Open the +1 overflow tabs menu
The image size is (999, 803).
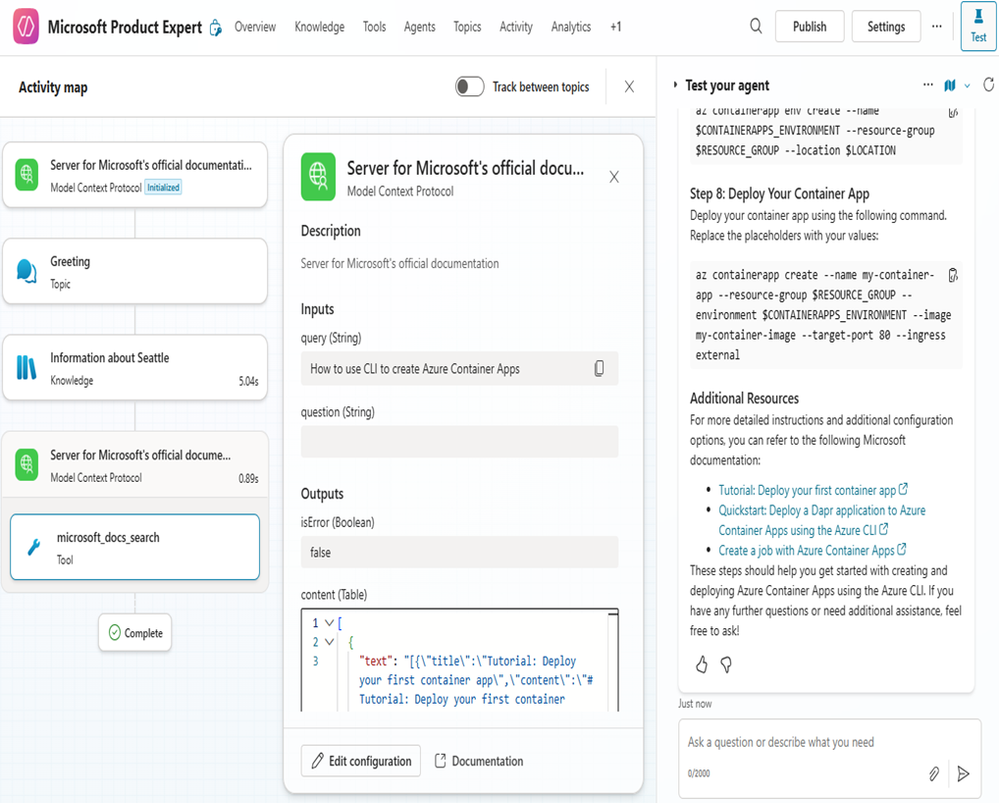(x=615, y=27)
